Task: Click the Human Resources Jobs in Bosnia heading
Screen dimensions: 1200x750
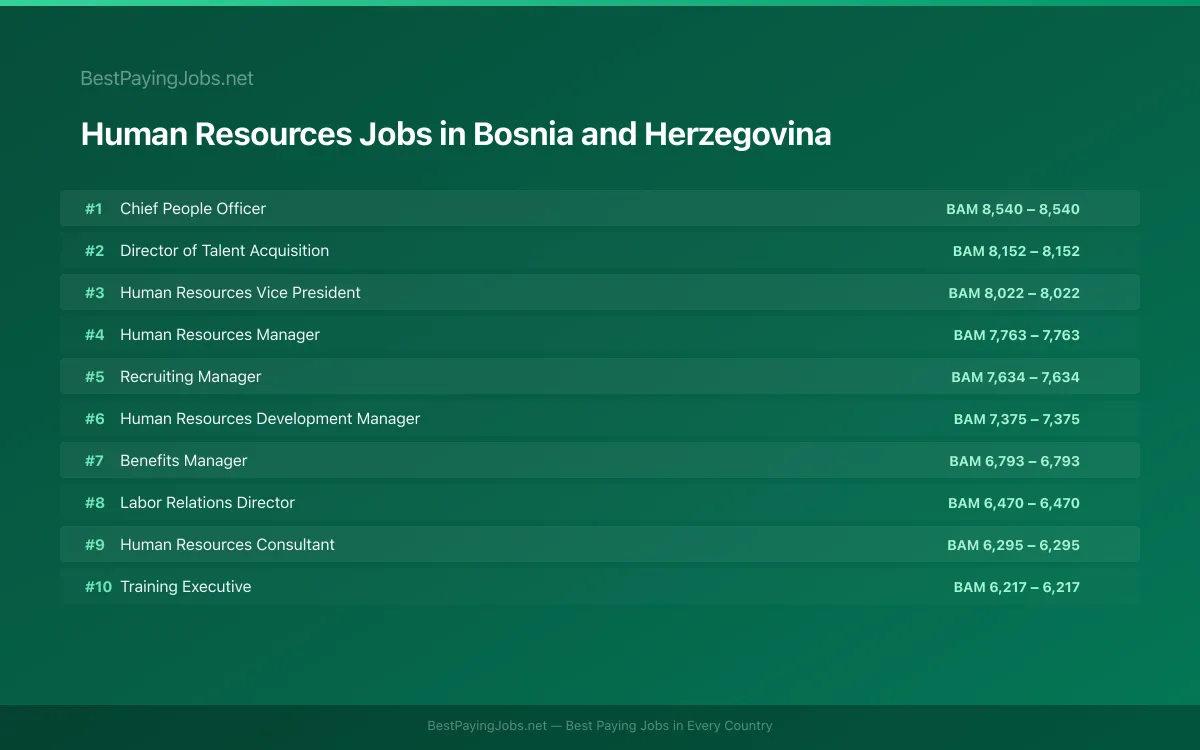Action: (x=456, y=134)
